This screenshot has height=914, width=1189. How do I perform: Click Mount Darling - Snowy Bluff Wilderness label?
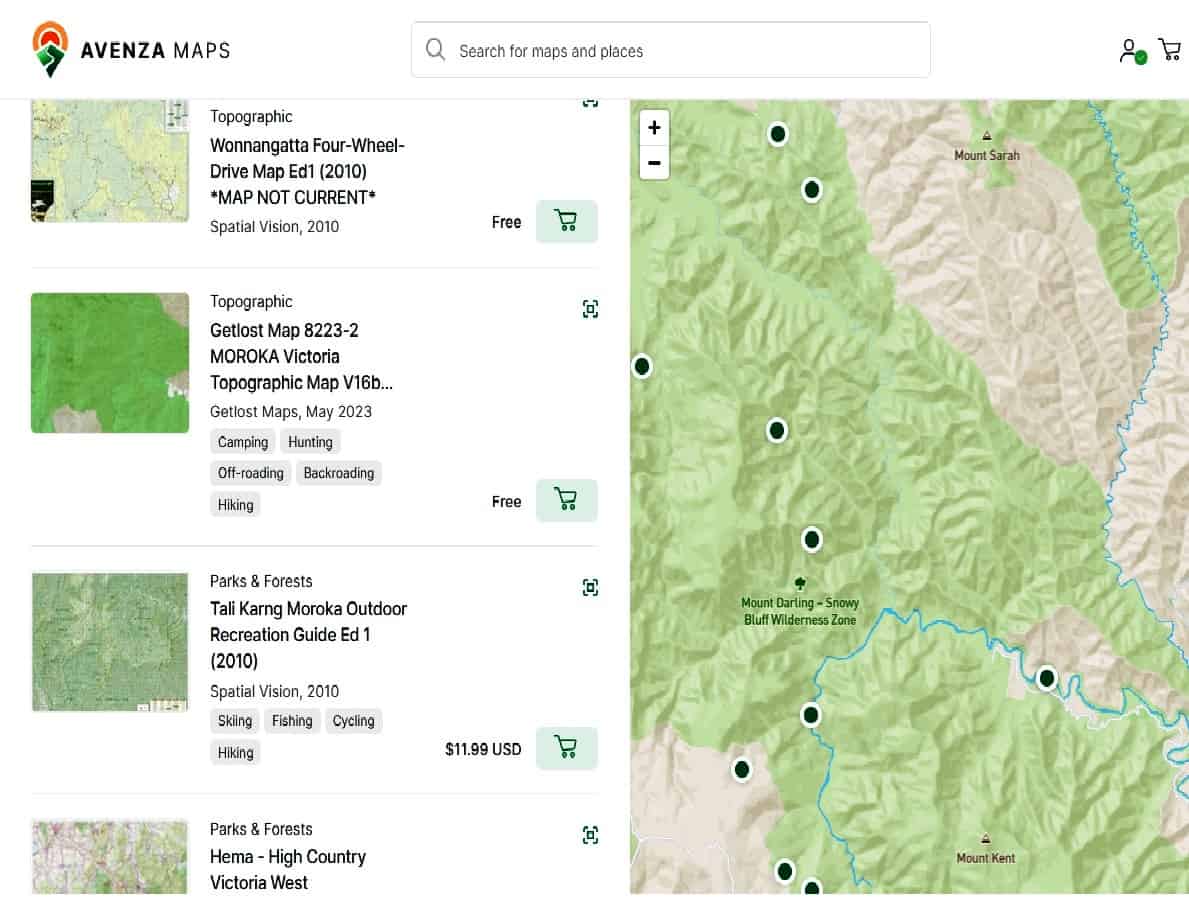pos(800,611)
